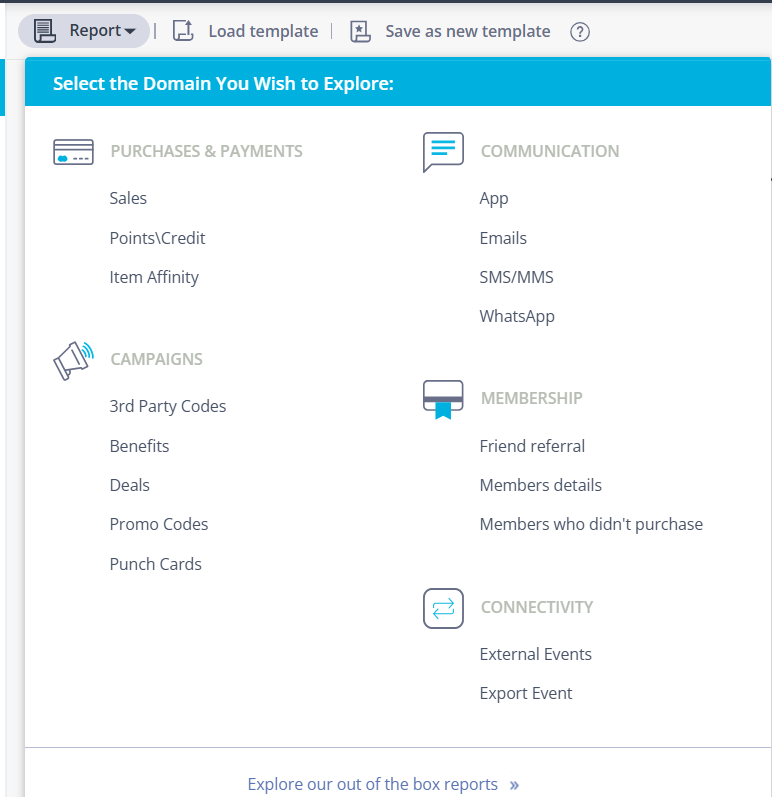772x797 pixels.
Task: Click the CONNECTIVITY heading
Action: (x=537, y=607)
